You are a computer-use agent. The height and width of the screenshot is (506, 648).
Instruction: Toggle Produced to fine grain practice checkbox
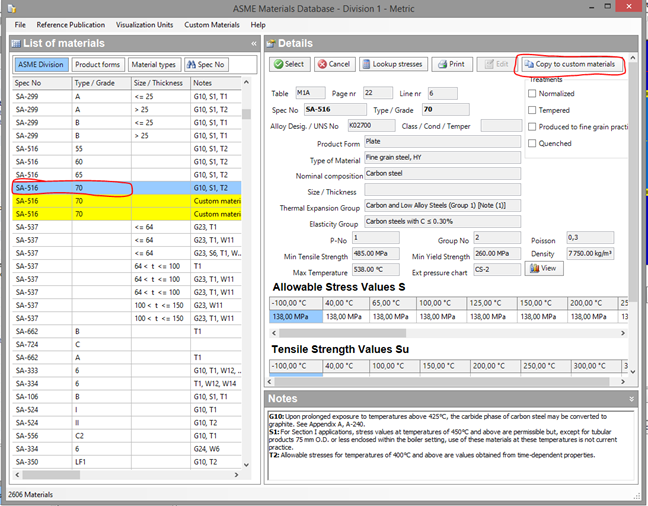(x=532, y=127)
